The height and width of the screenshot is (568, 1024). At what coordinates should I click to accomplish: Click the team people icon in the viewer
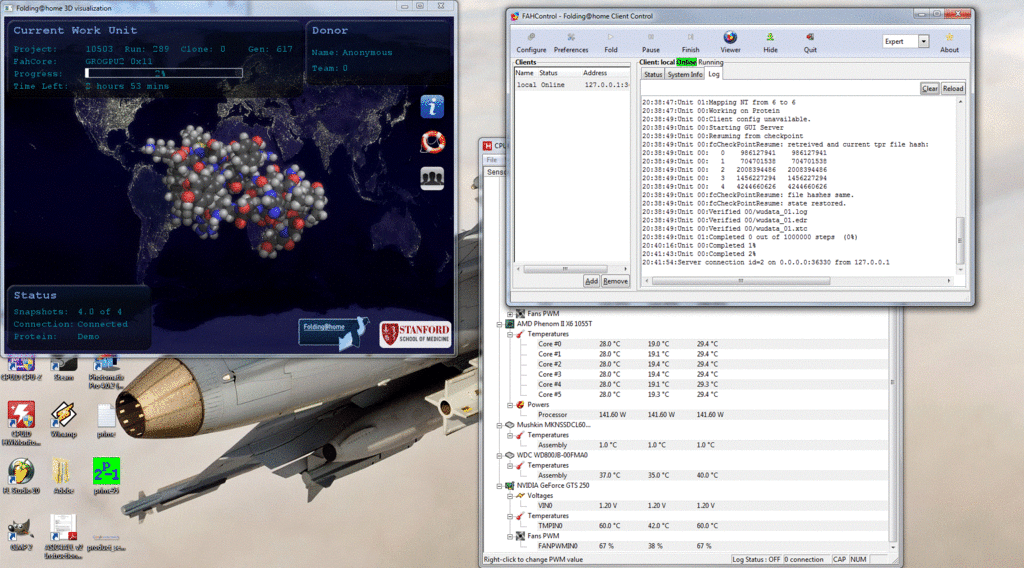coord(432,177)
